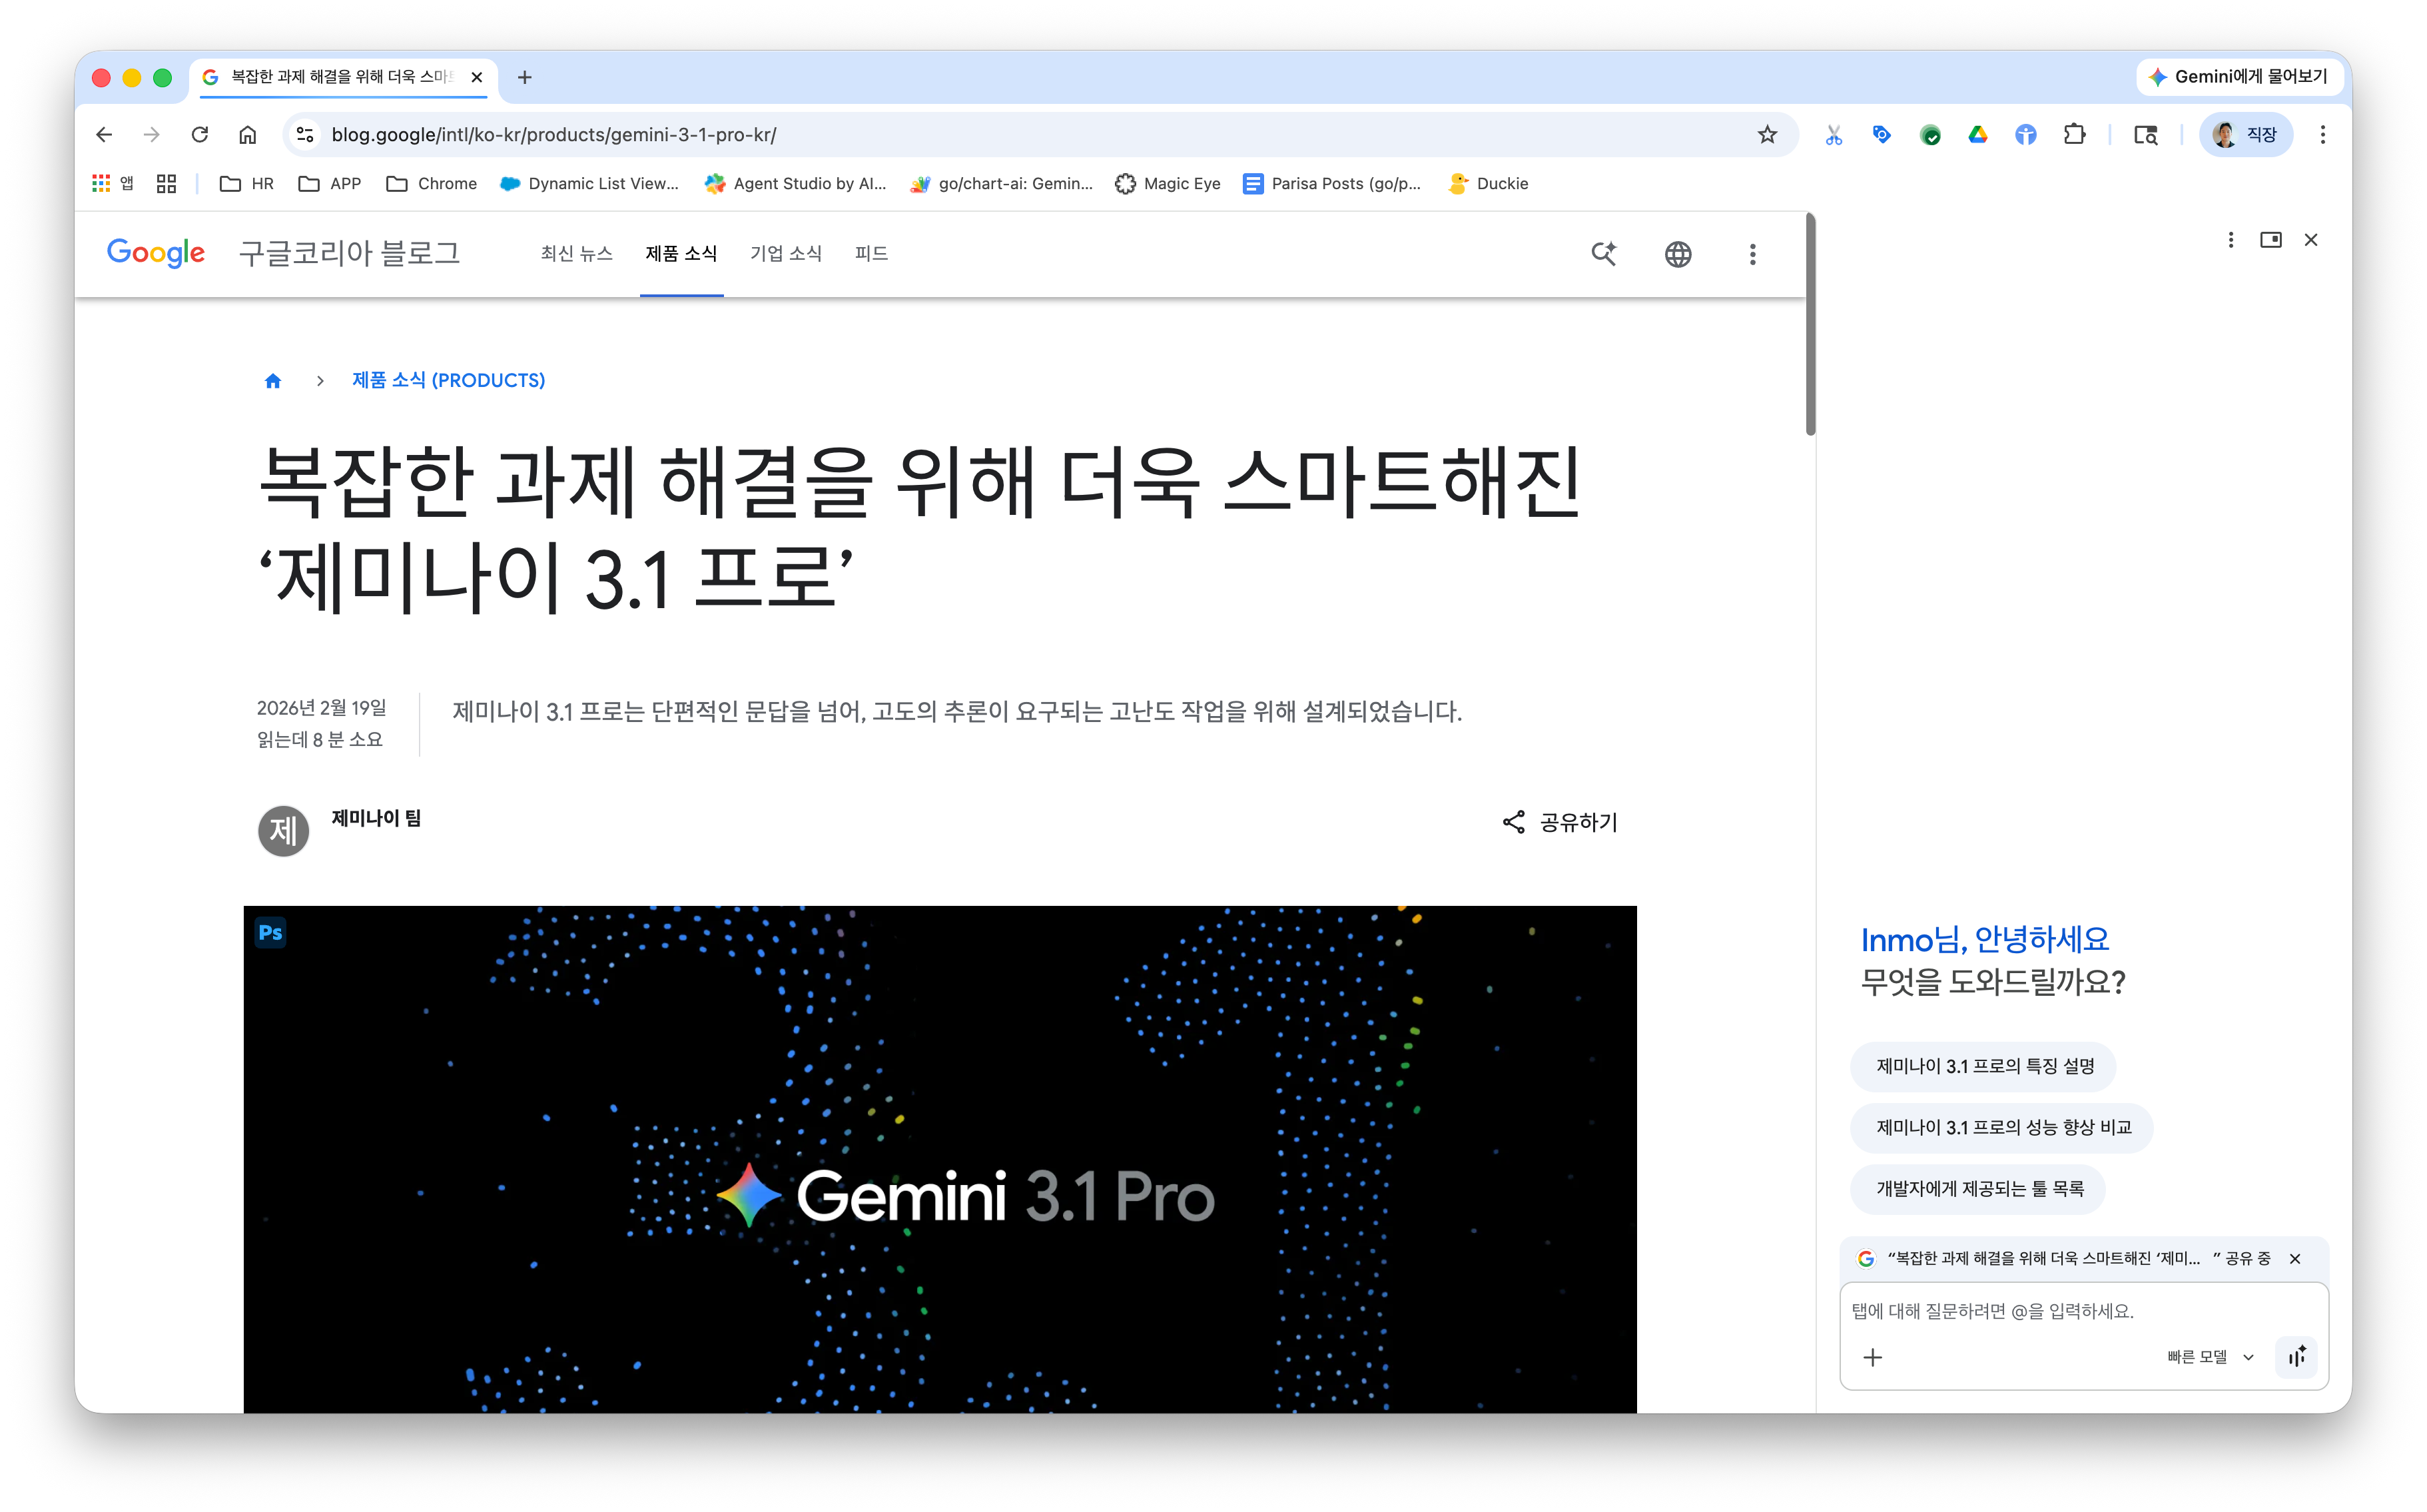The height and width of the screenshot is (1512, 2427).
Task: Click the Gemini voice input icon
Action: click(2297, 1357)
